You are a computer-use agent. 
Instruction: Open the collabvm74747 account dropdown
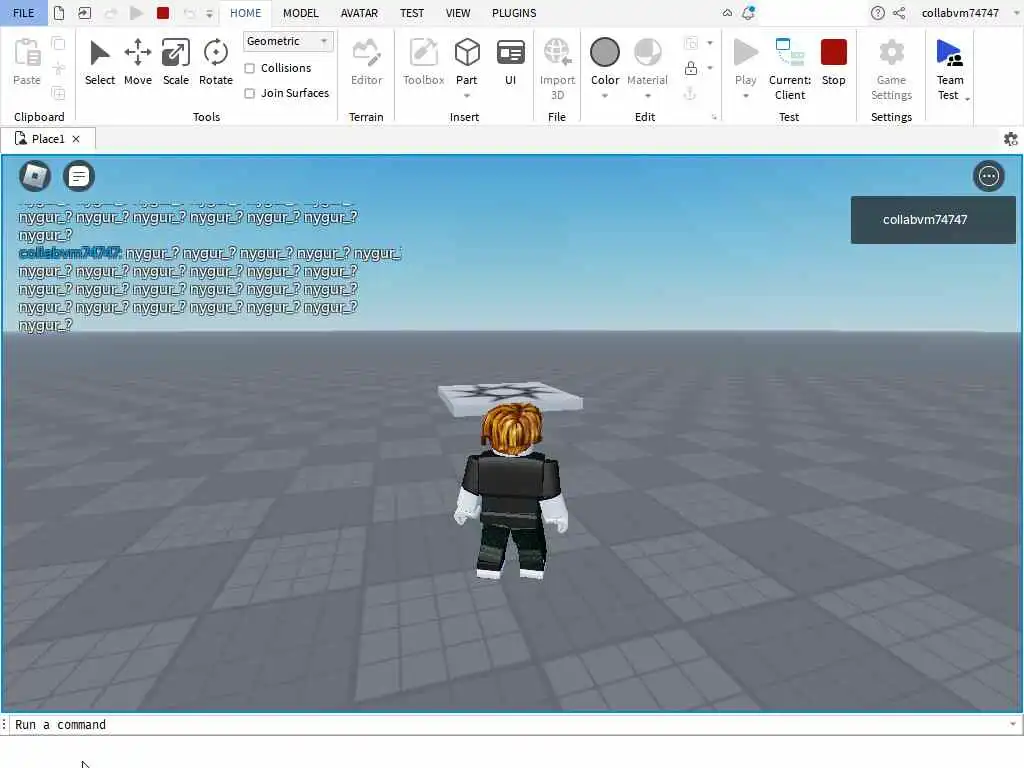pos(970,12)
